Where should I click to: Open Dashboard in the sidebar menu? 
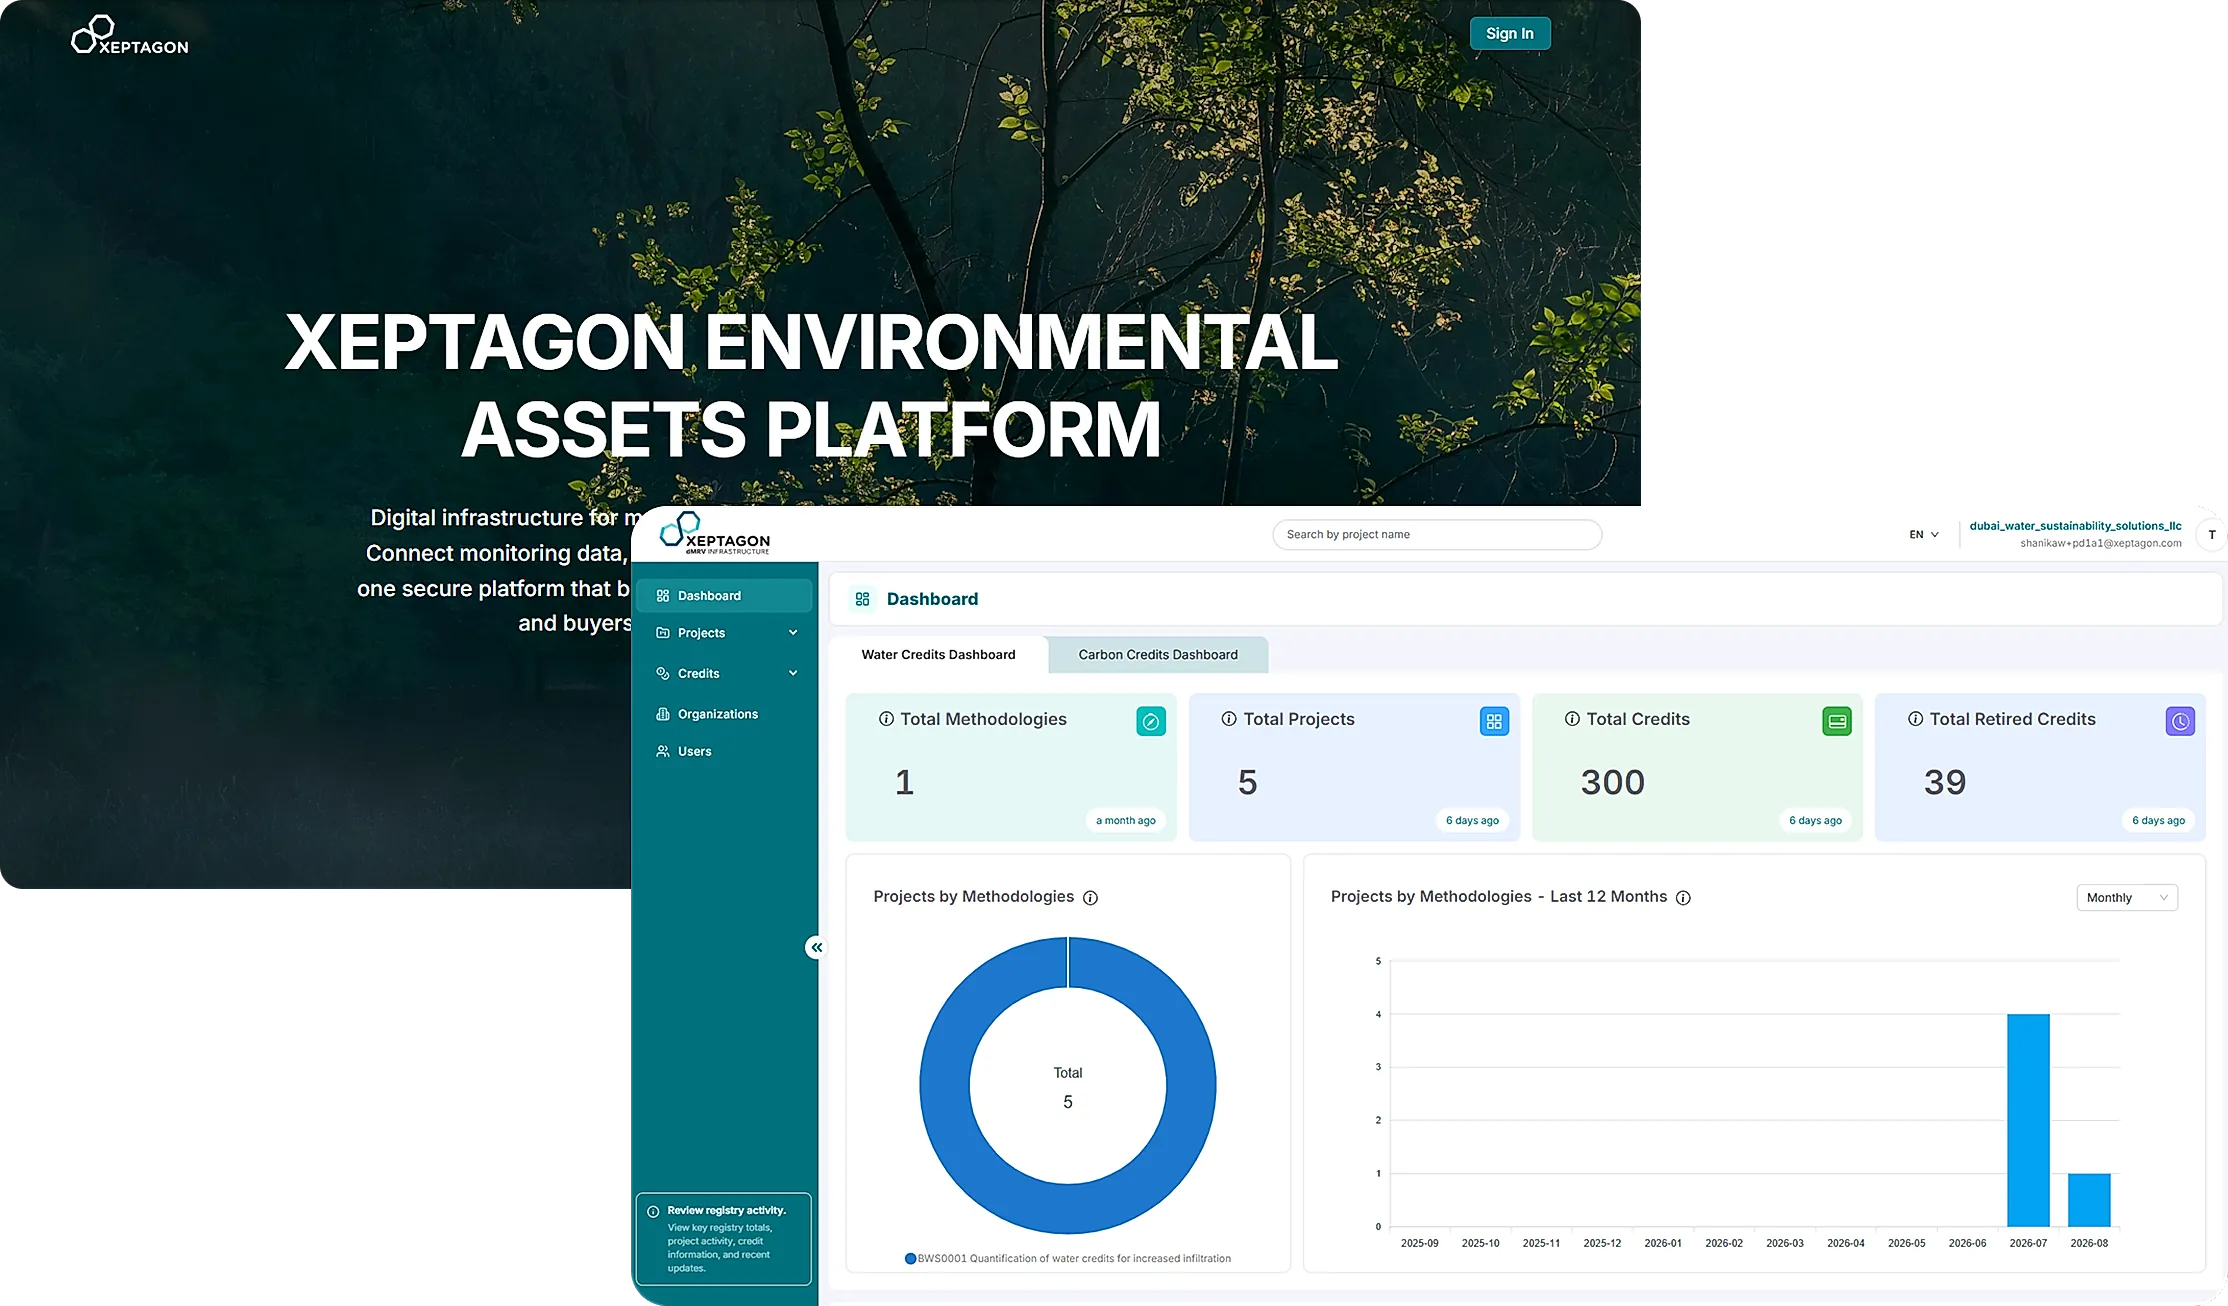pos(724,596)
